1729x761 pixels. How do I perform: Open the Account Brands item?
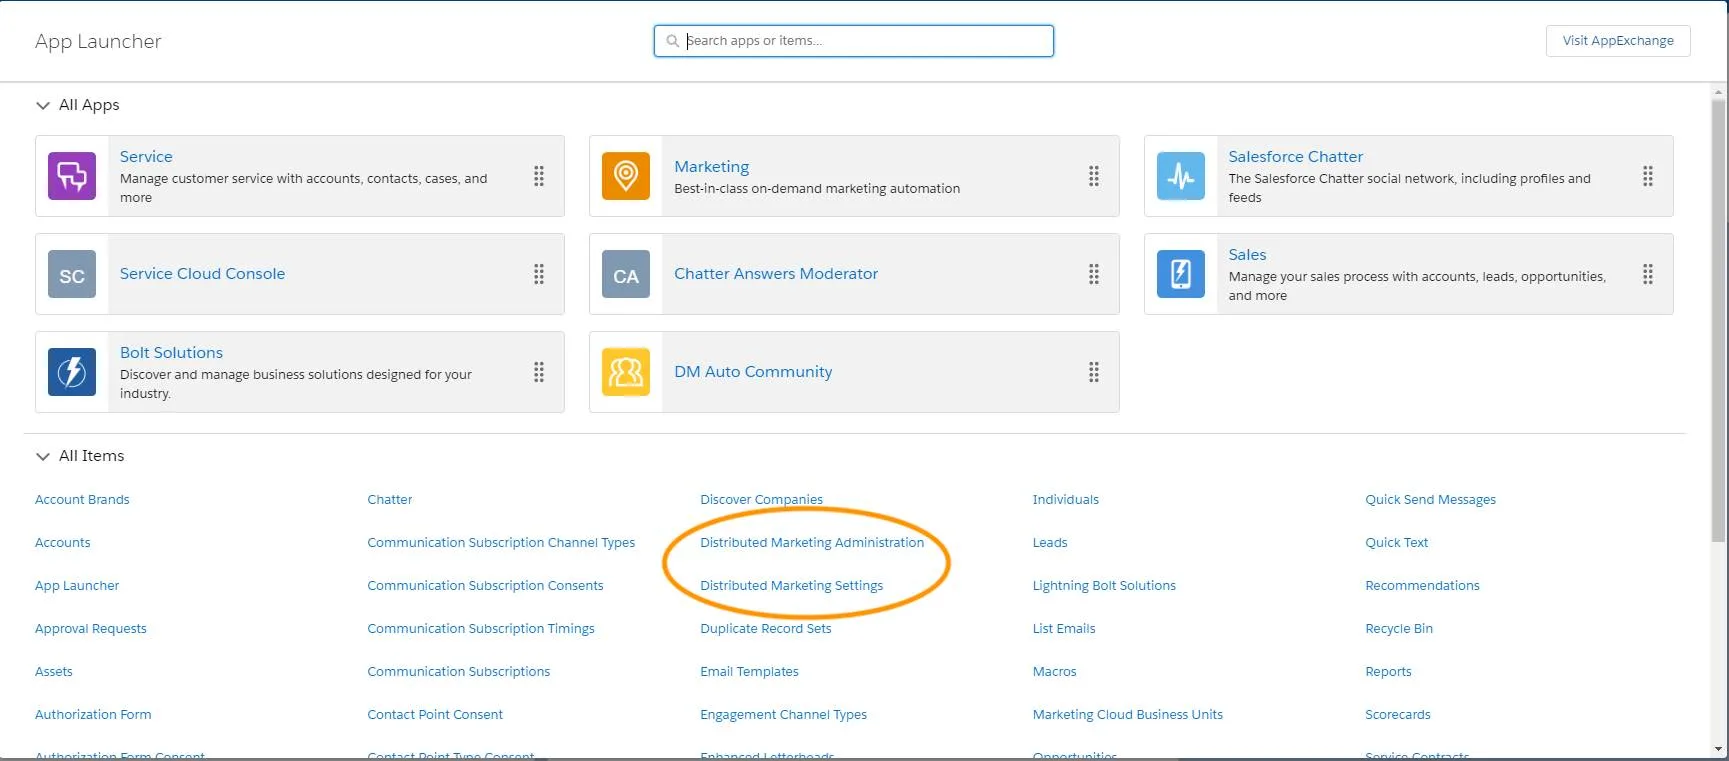coord(82,499)
